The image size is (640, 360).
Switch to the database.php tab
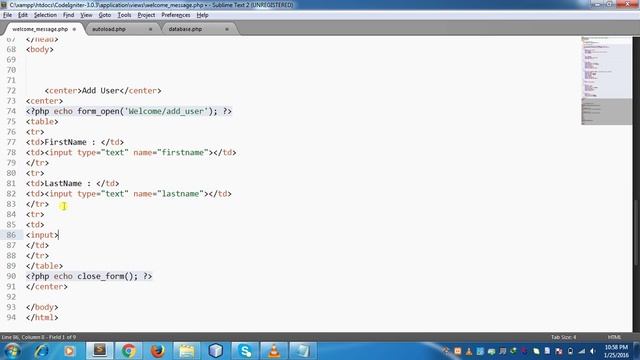[185, 29]
